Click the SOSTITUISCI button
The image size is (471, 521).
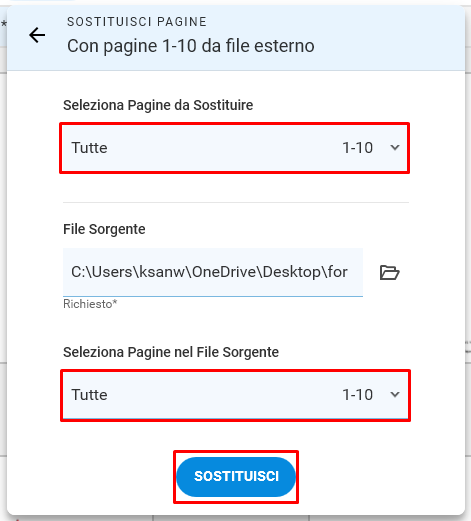click(x=236, y=477)
